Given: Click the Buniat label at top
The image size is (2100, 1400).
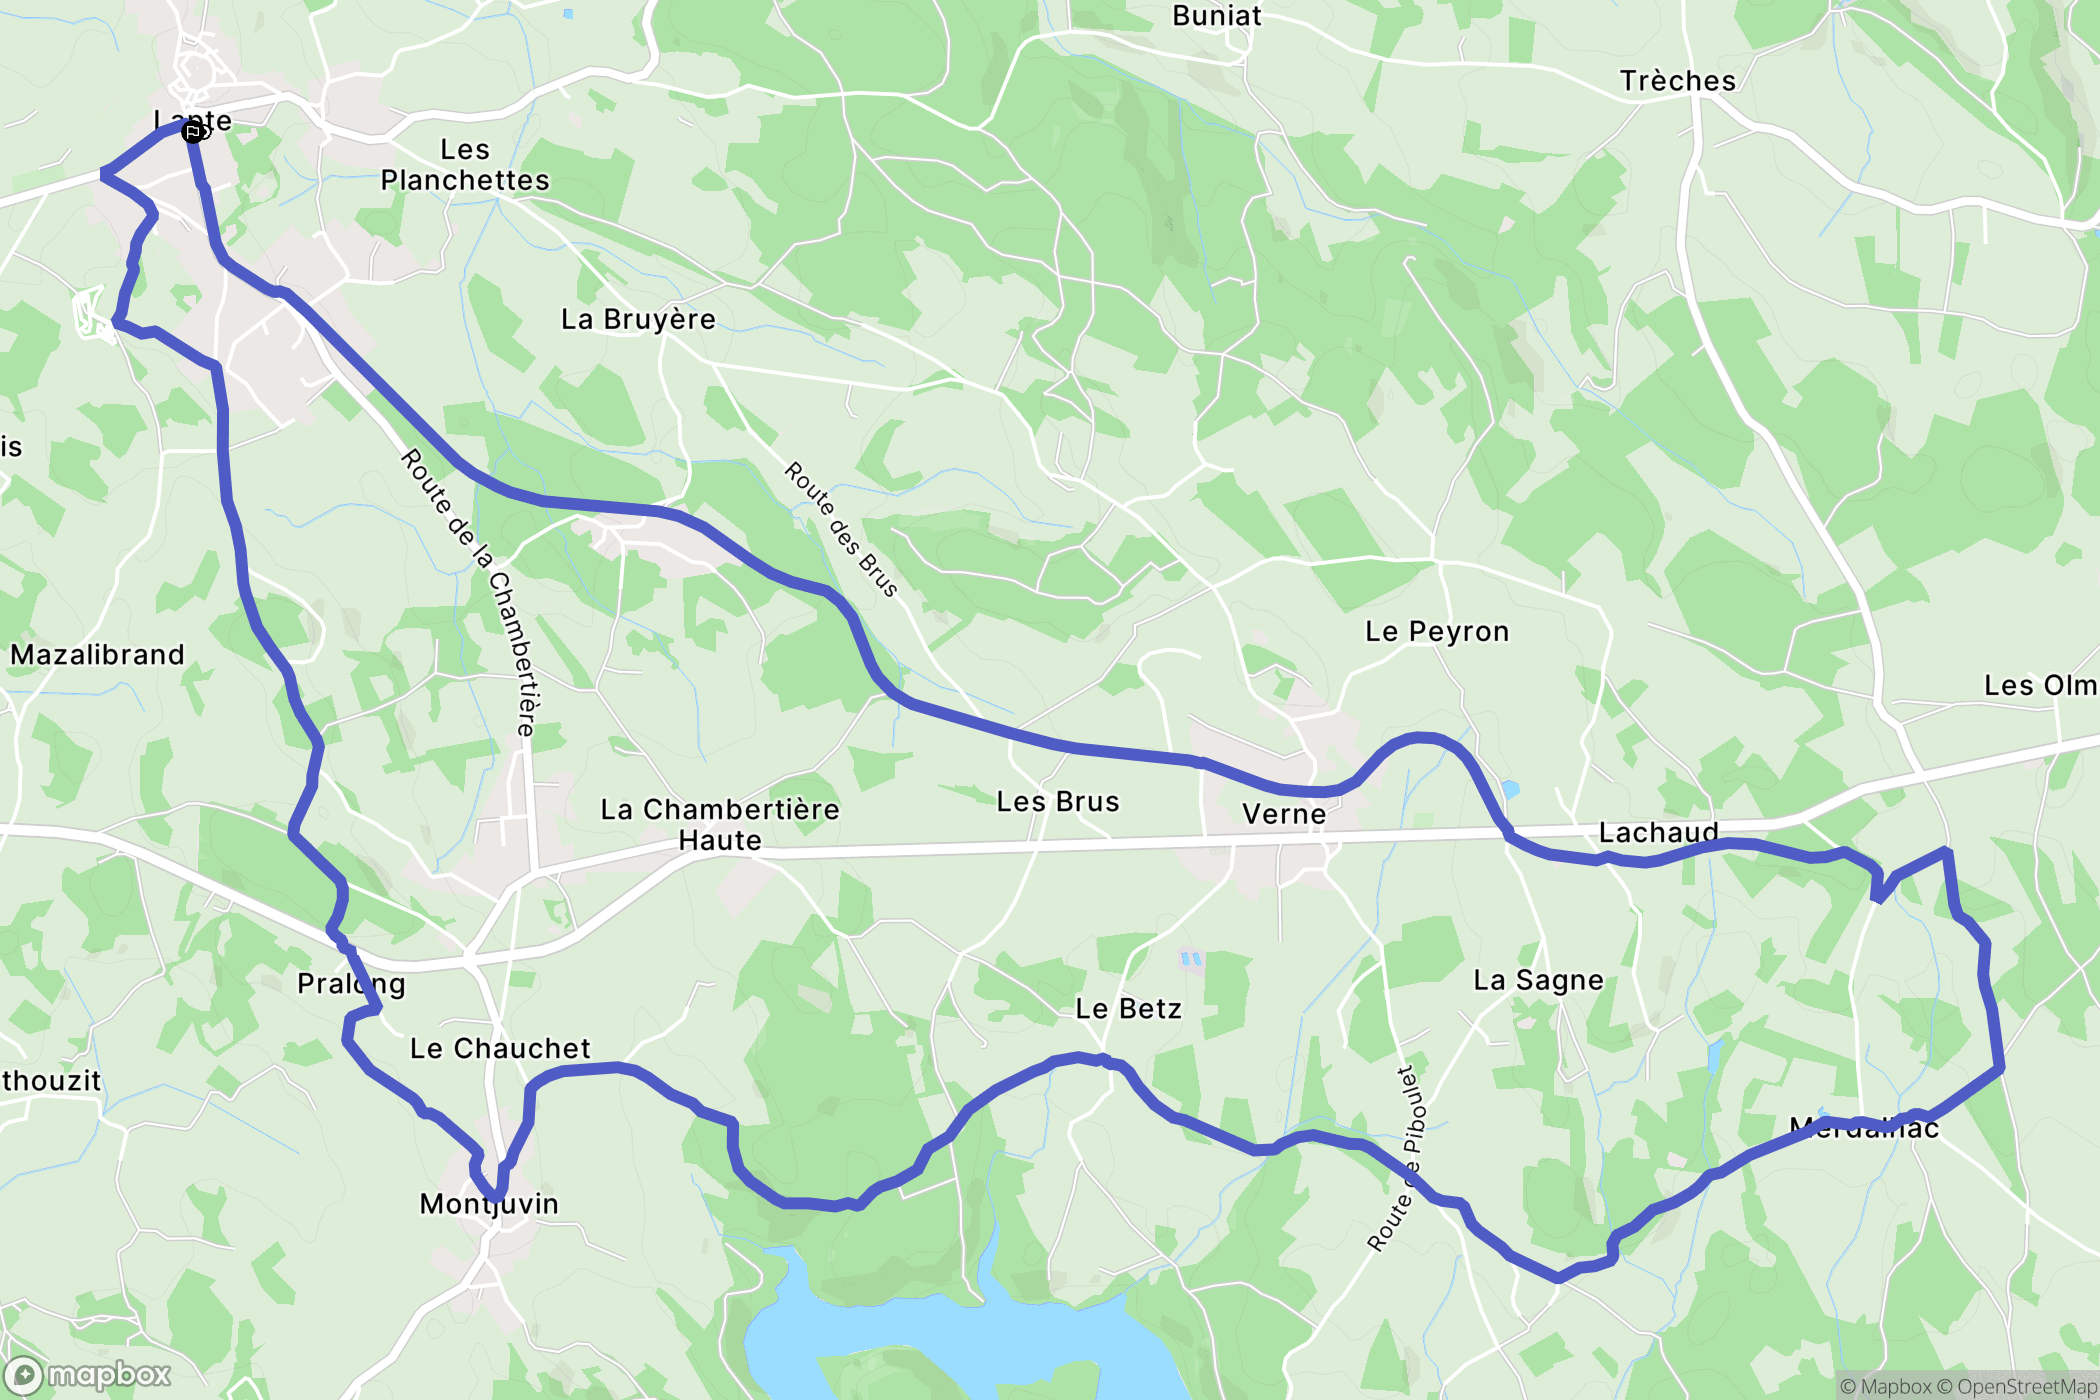Looking at the screenshot, I should (x=1217, y=16).
